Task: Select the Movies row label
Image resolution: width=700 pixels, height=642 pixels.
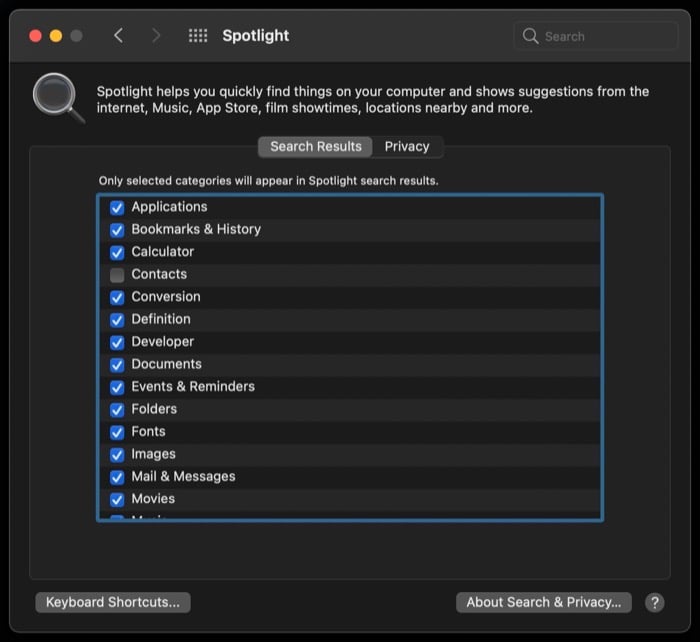Action: [x=153, y=499]
